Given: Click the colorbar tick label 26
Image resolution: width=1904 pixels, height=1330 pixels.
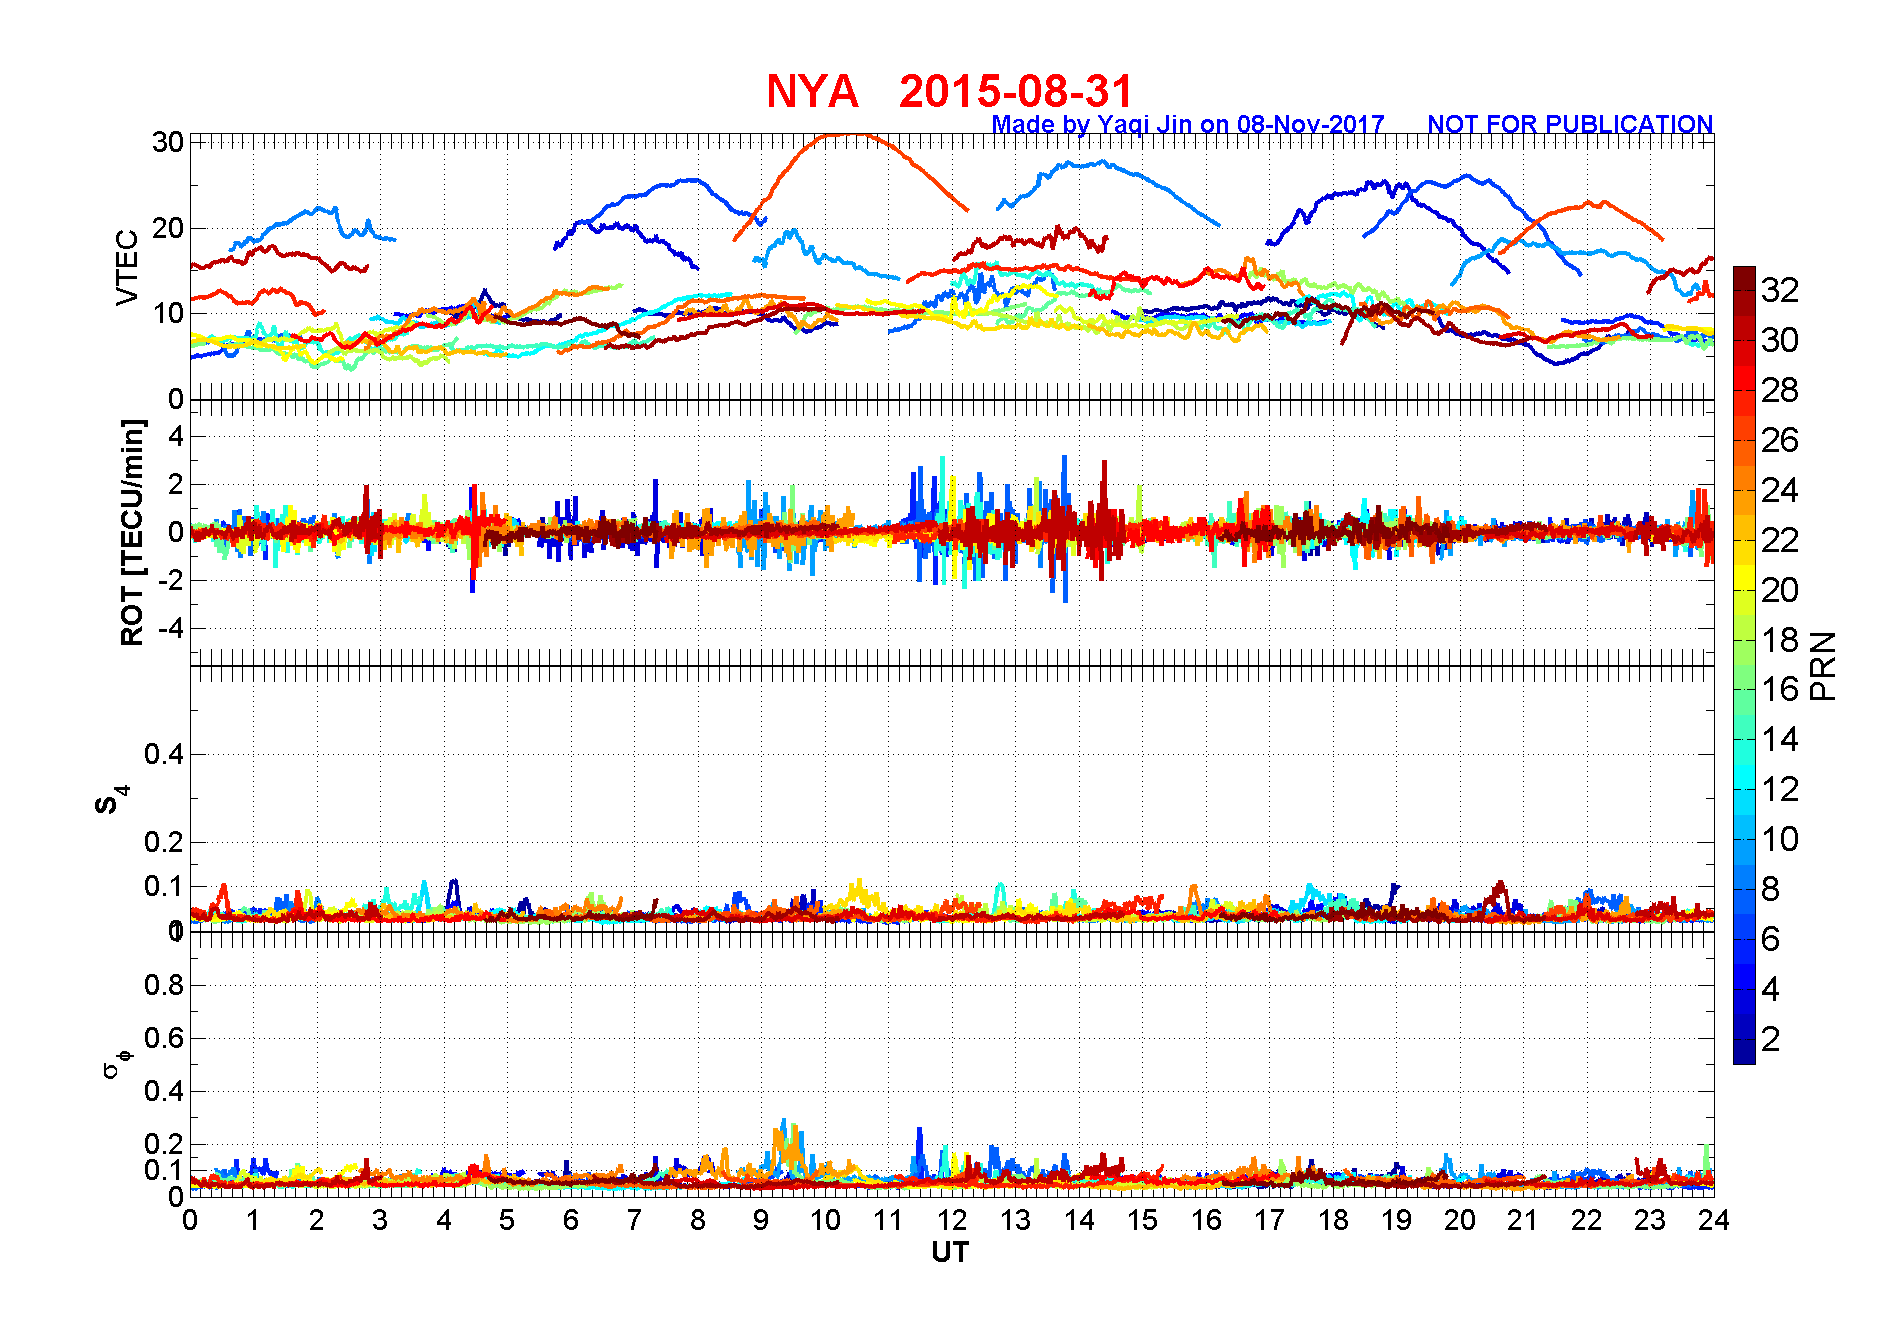Looking at the screenshot, I should tap(1780, 440).
